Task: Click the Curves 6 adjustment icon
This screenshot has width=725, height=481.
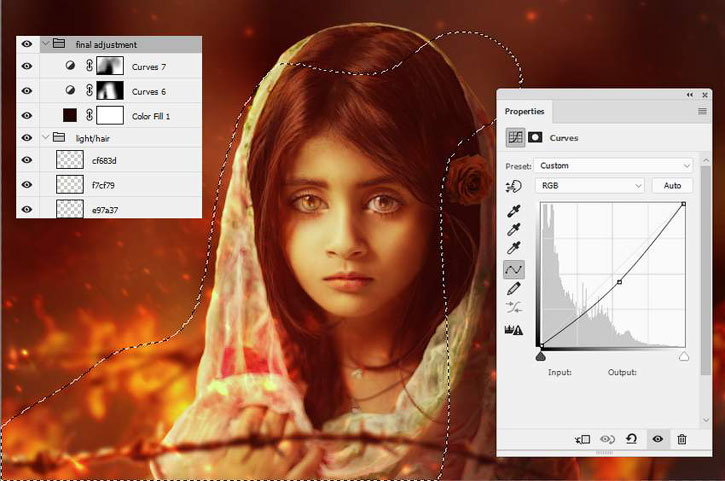Action: click(70, 90)
